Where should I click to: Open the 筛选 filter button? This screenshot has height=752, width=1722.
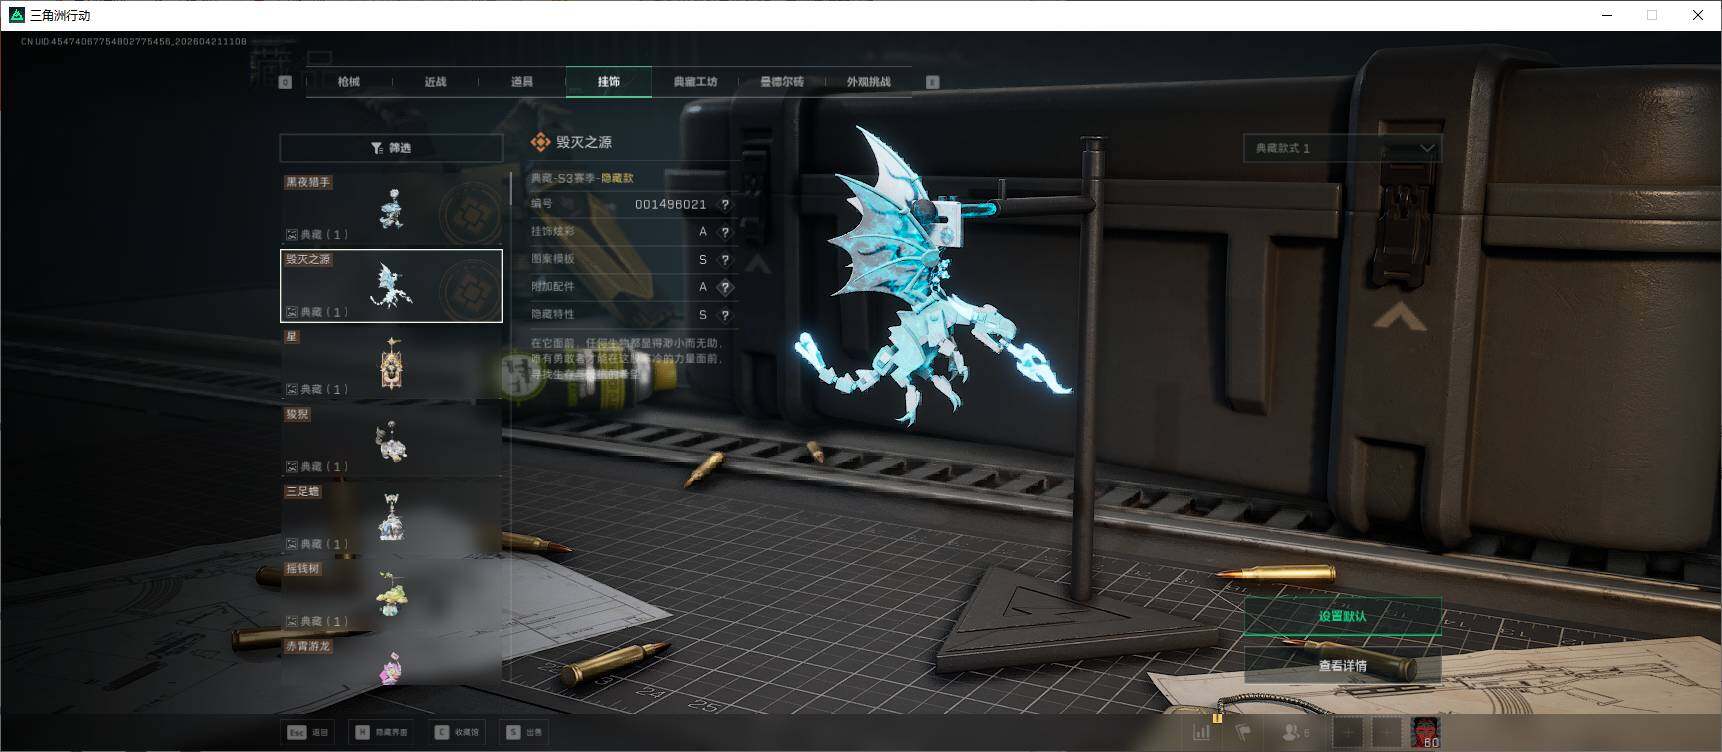coord(391,148)
